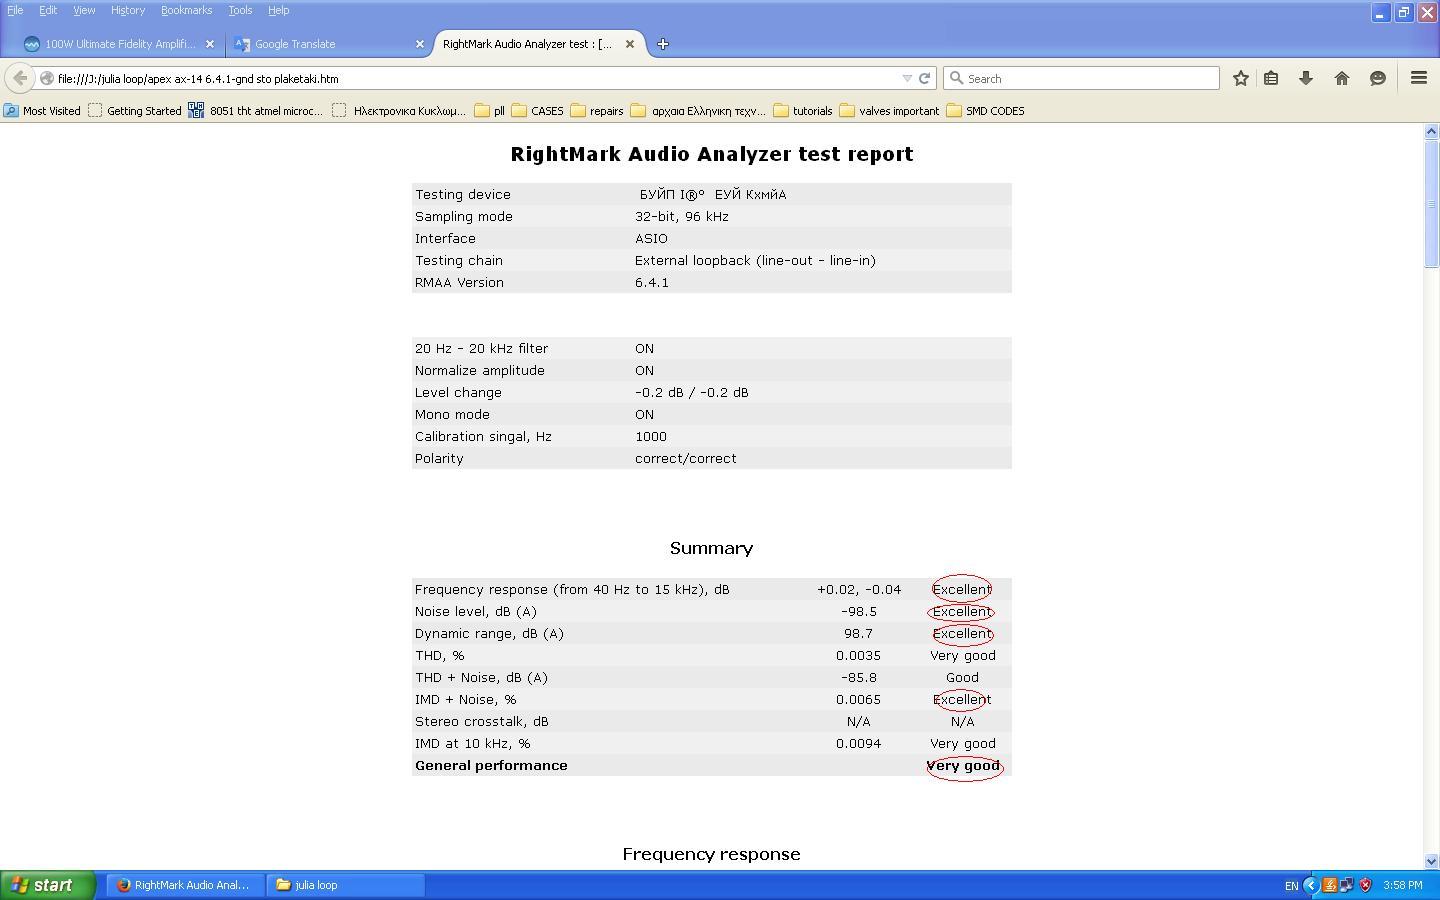Screen dimensions: 1440x900
Task: Open the Most Visited bookmarks
Action: 42,111
